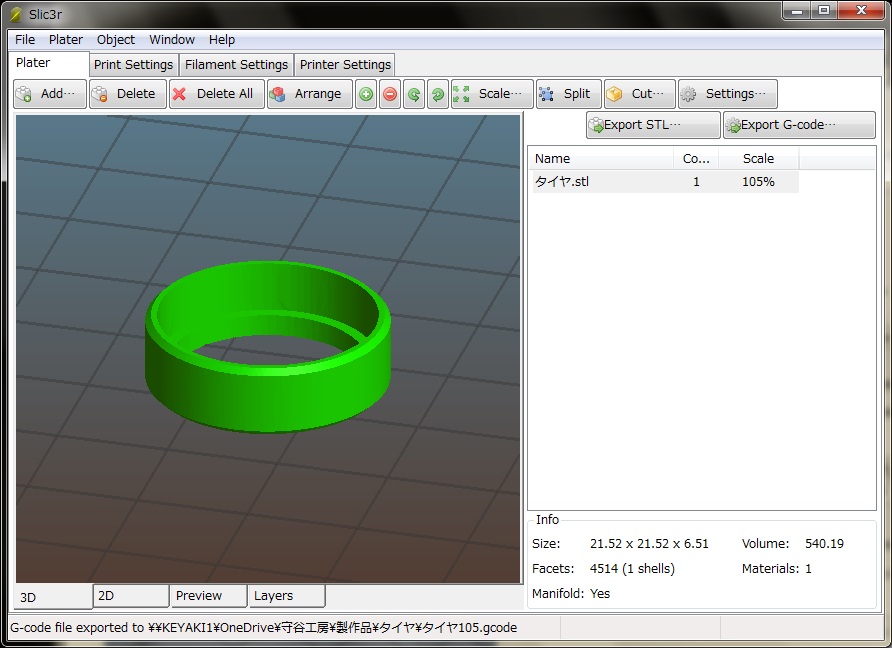Open the Window menu
The image size is (892, 648).
[x=172, y=40]
